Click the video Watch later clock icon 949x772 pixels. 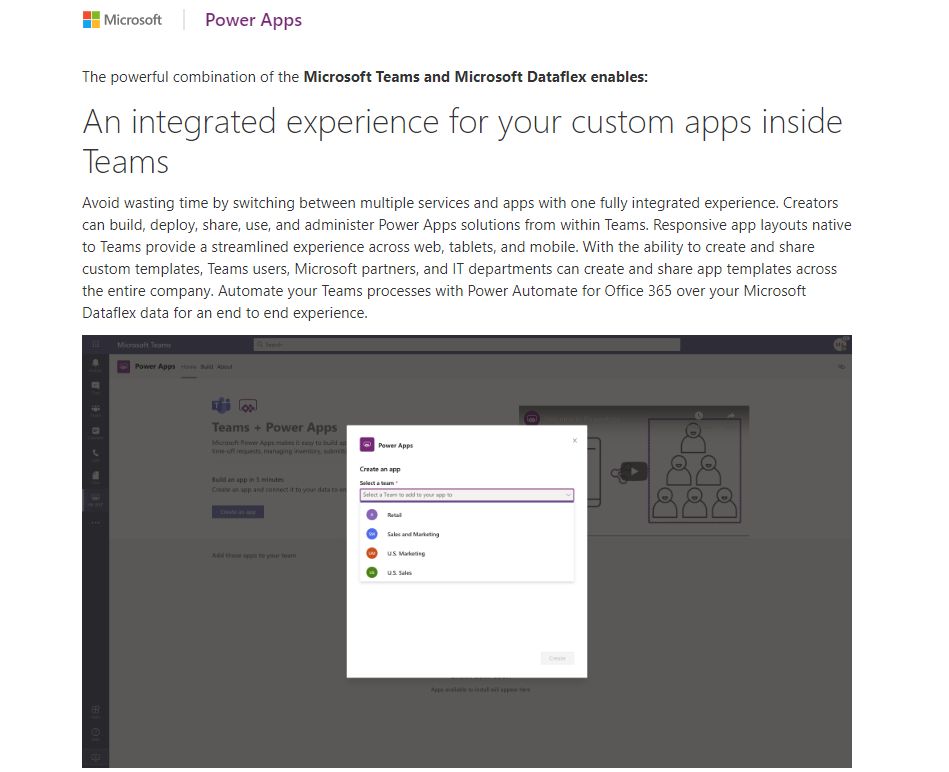coord(699,416)
